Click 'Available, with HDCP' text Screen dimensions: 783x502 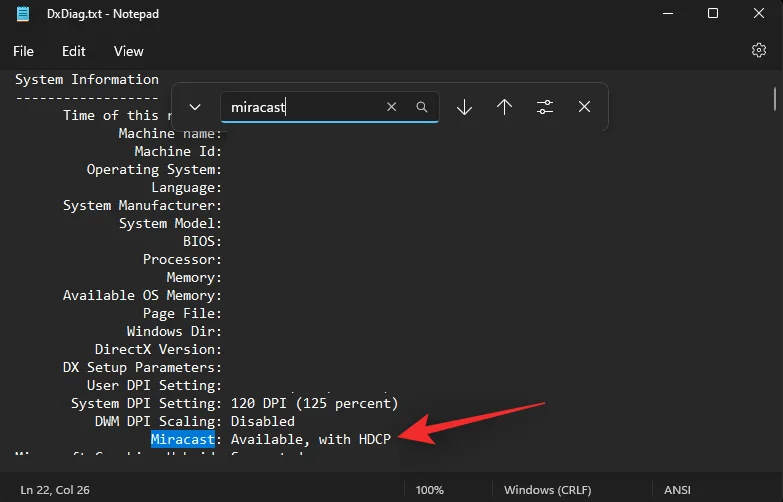pyautogui.click(x=311, y=439)
